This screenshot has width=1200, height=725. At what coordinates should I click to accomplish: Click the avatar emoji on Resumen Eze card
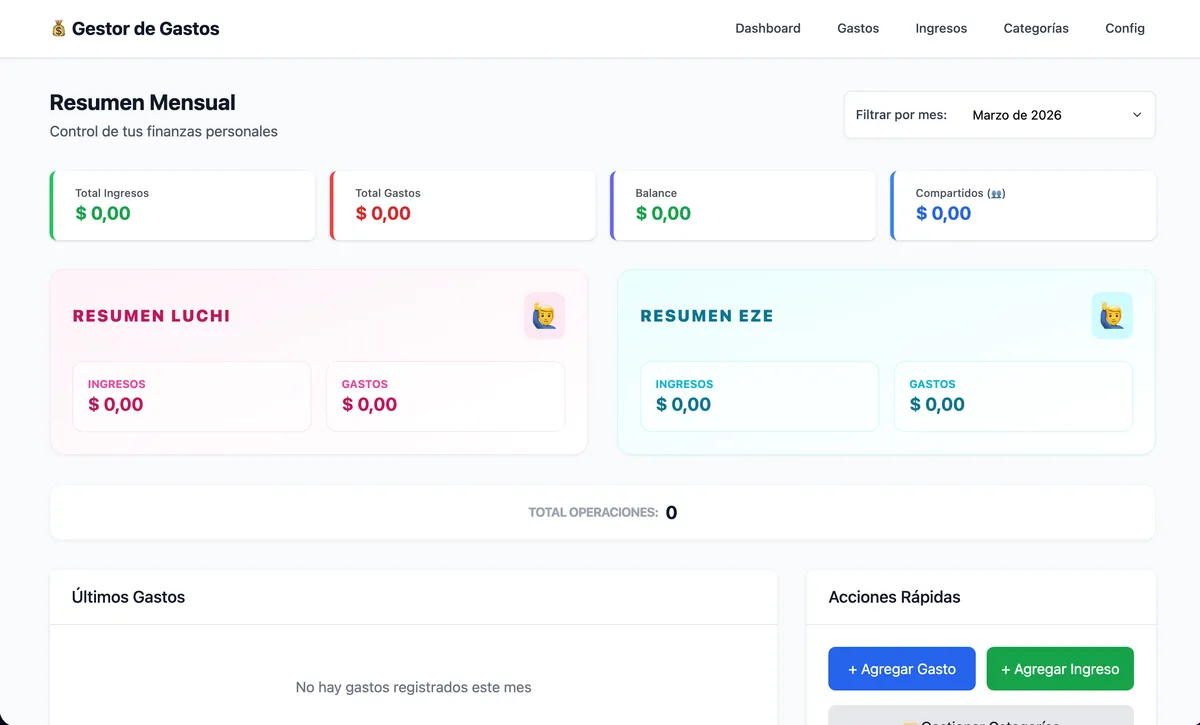[x=1112, y=315]
